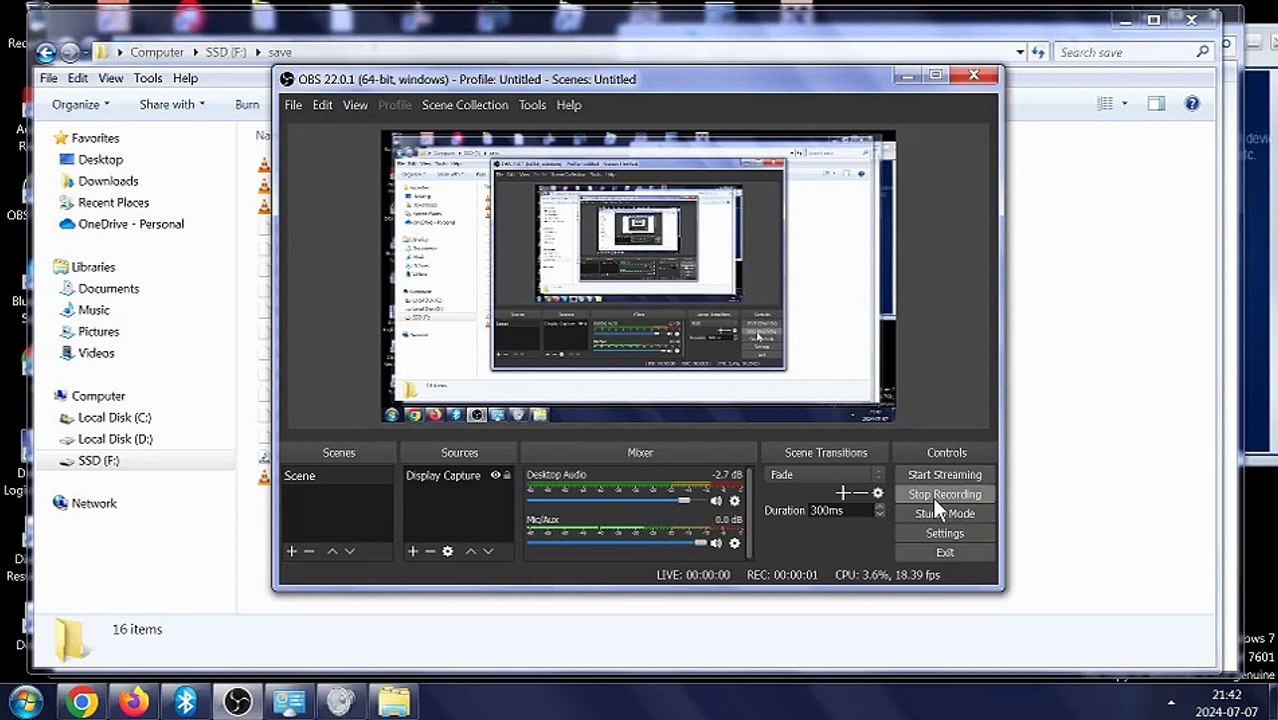The image size is (1278, 720).
Task: Remove scene transition with minus icon
Action: coord(860,493)
